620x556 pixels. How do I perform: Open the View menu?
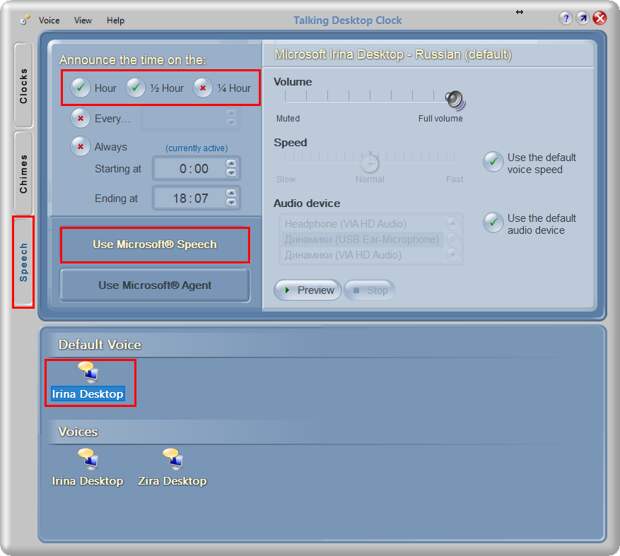pyautogui.click(x=83, y=20)
